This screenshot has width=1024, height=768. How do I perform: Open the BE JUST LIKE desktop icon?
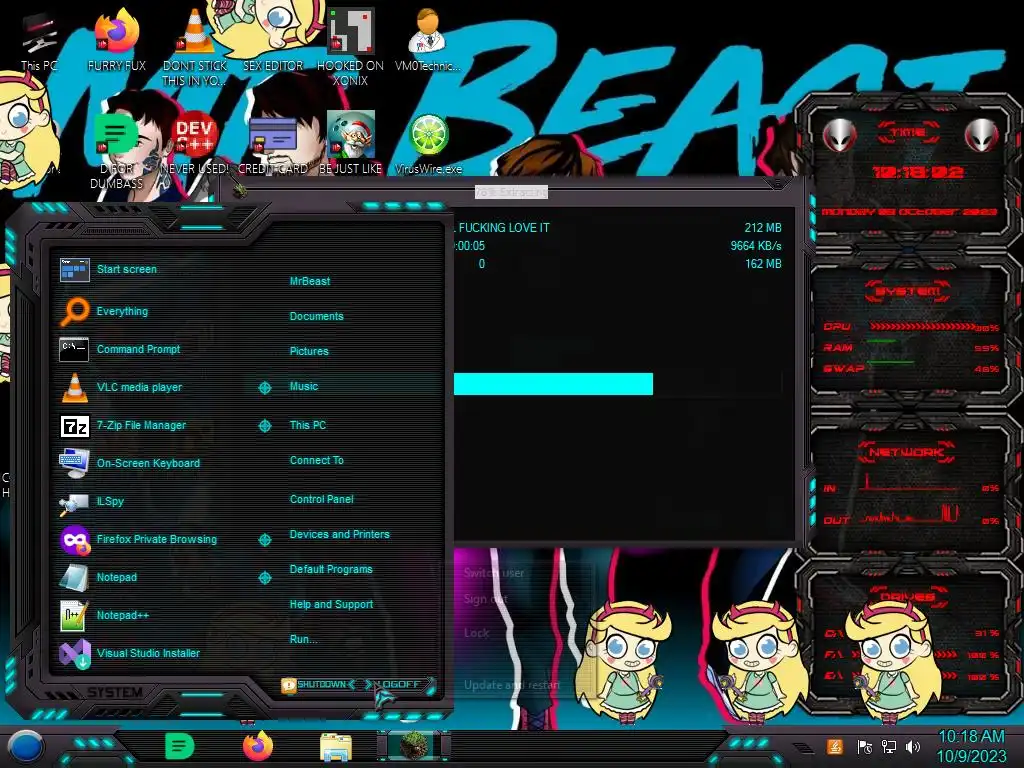(x=351, y=144)
